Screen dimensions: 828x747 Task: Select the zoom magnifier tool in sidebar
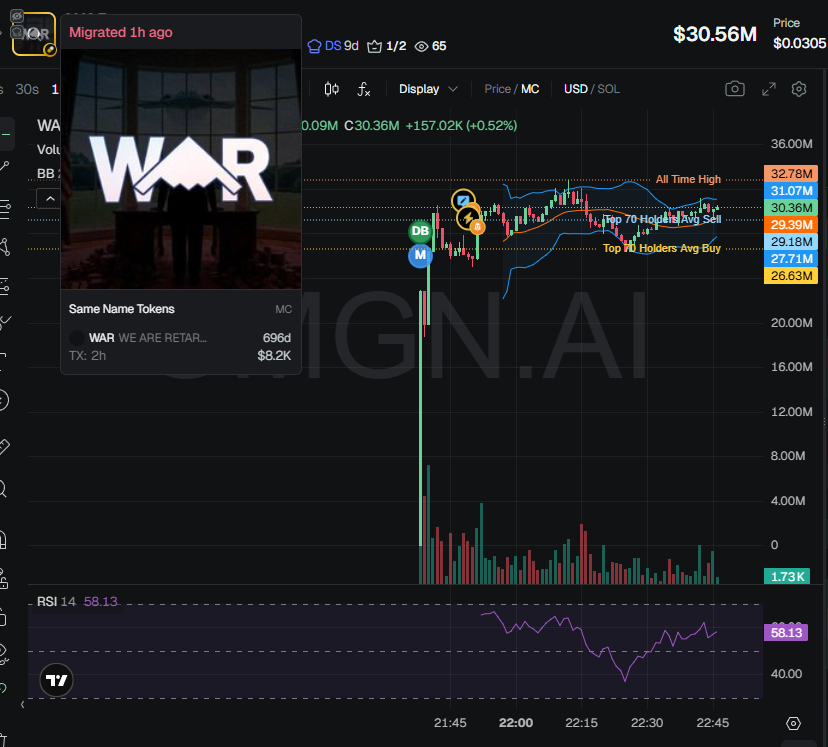pyautogui.click(x=3, y=489)
